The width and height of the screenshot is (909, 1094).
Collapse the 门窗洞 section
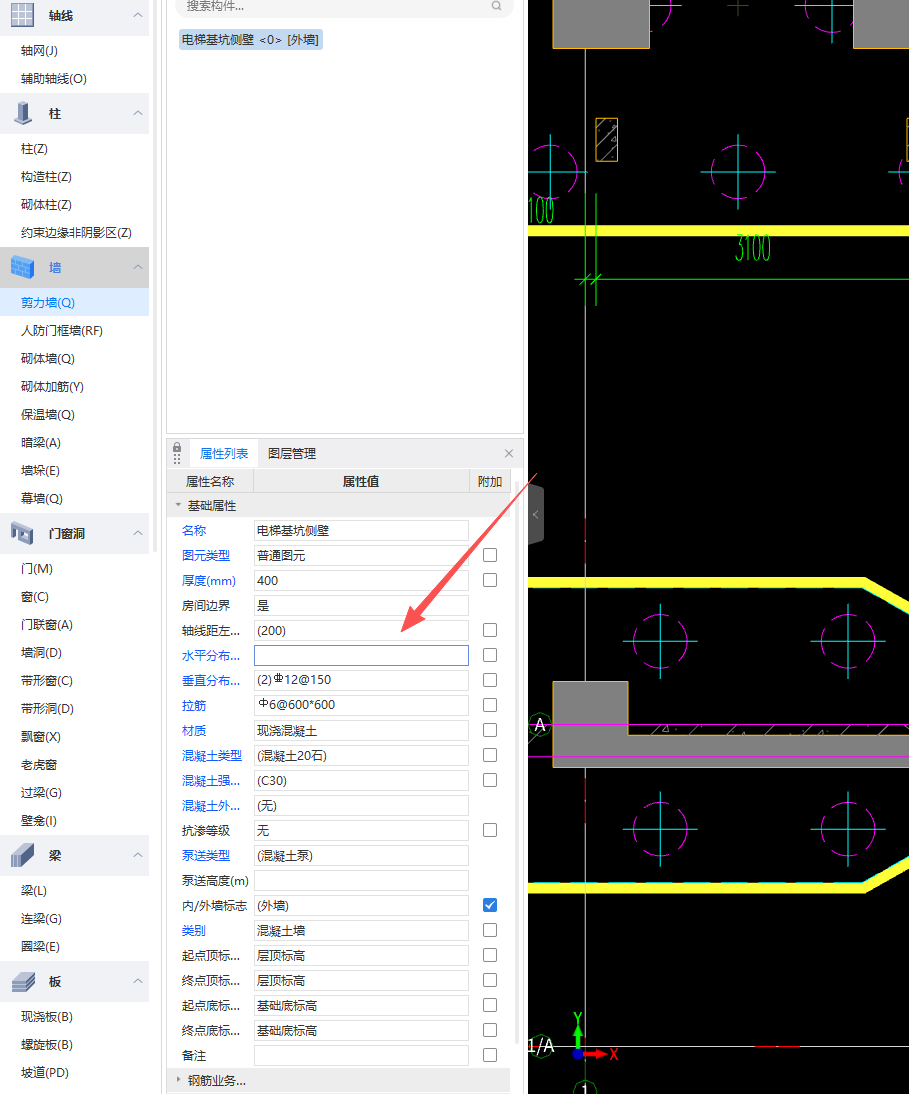pyautogui.click(x=138, y=533)
